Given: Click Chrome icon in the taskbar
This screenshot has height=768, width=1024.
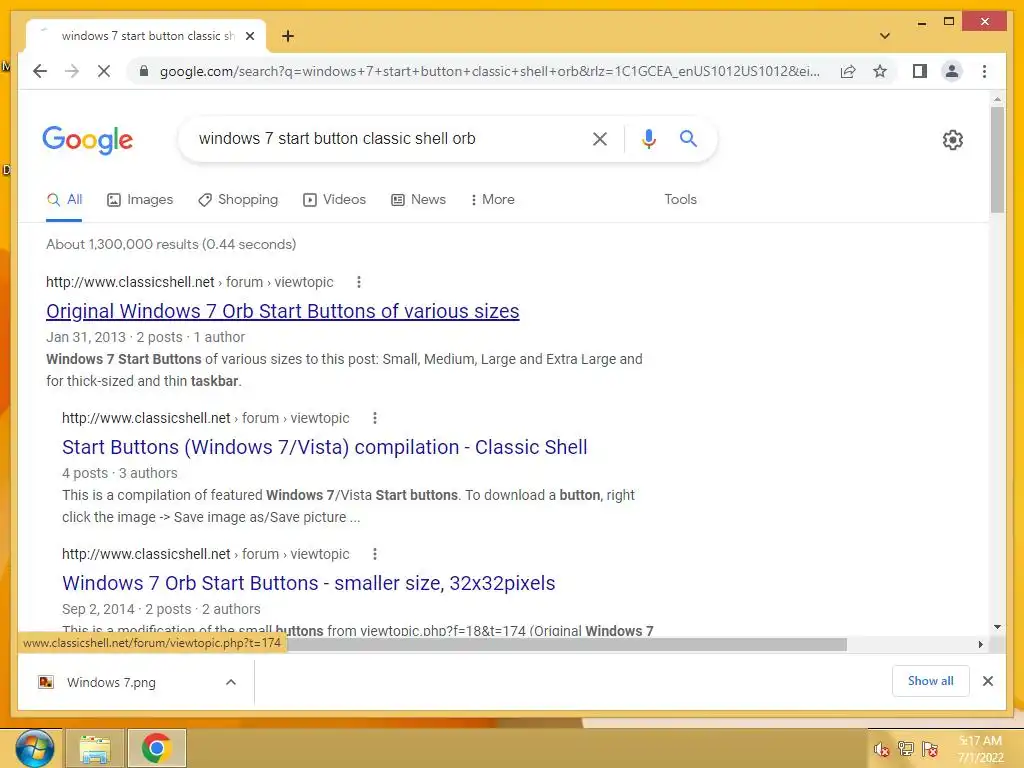Looking at the screenshot, I should click(x=157, y=748).
